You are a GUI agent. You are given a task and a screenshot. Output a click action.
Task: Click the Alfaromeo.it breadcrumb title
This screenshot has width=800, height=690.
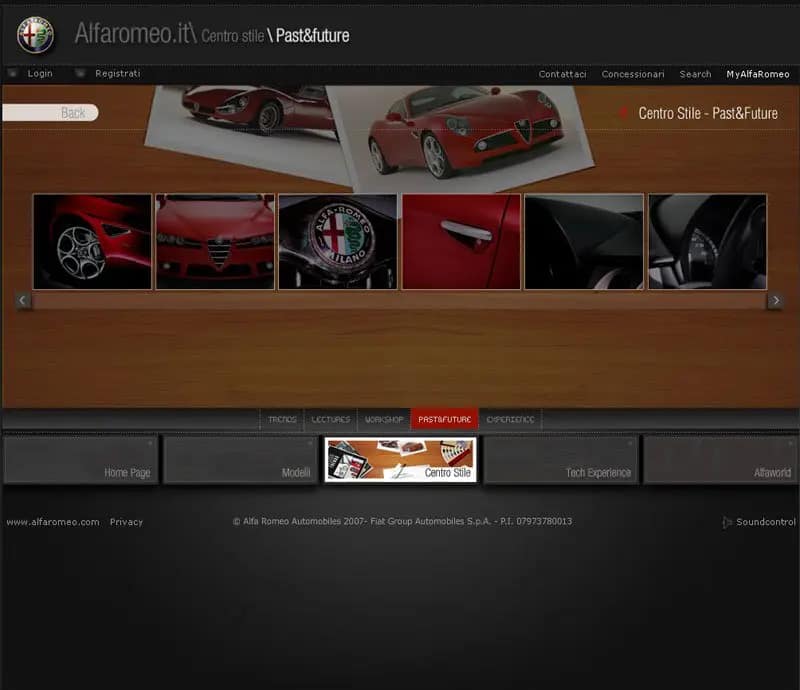tap(136, 33)
